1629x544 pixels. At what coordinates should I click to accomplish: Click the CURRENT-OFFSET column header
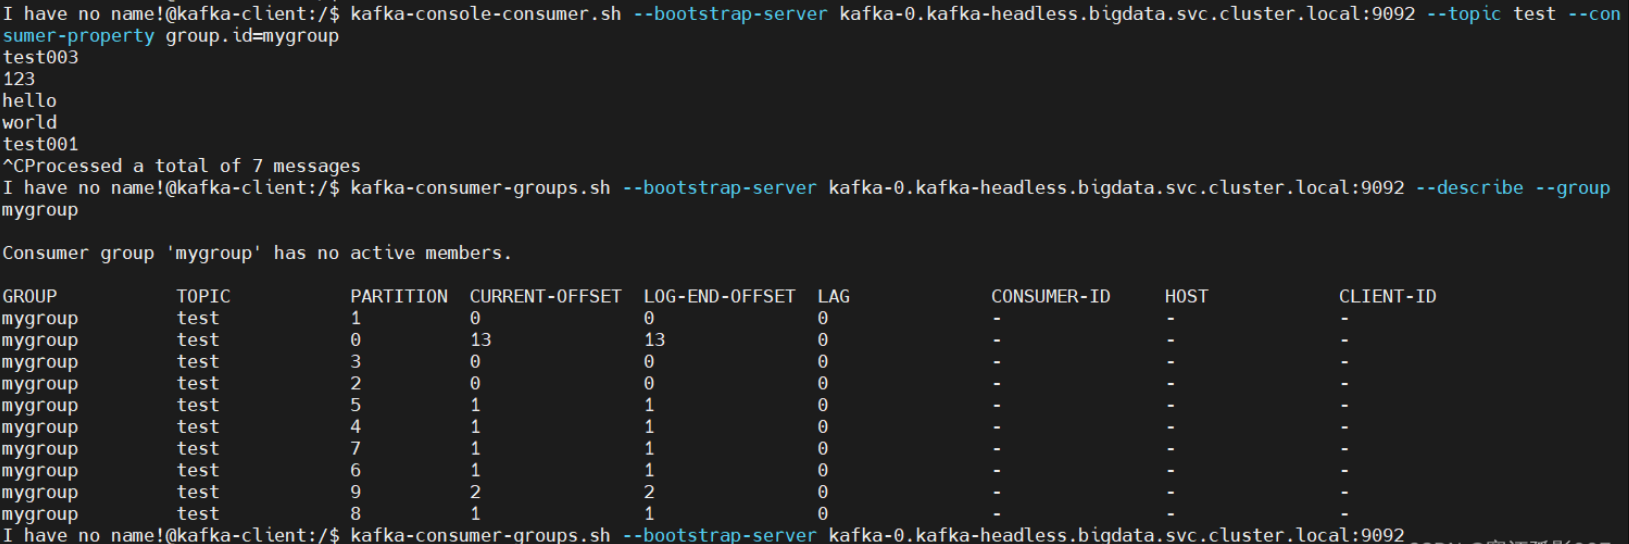point(545,297)
